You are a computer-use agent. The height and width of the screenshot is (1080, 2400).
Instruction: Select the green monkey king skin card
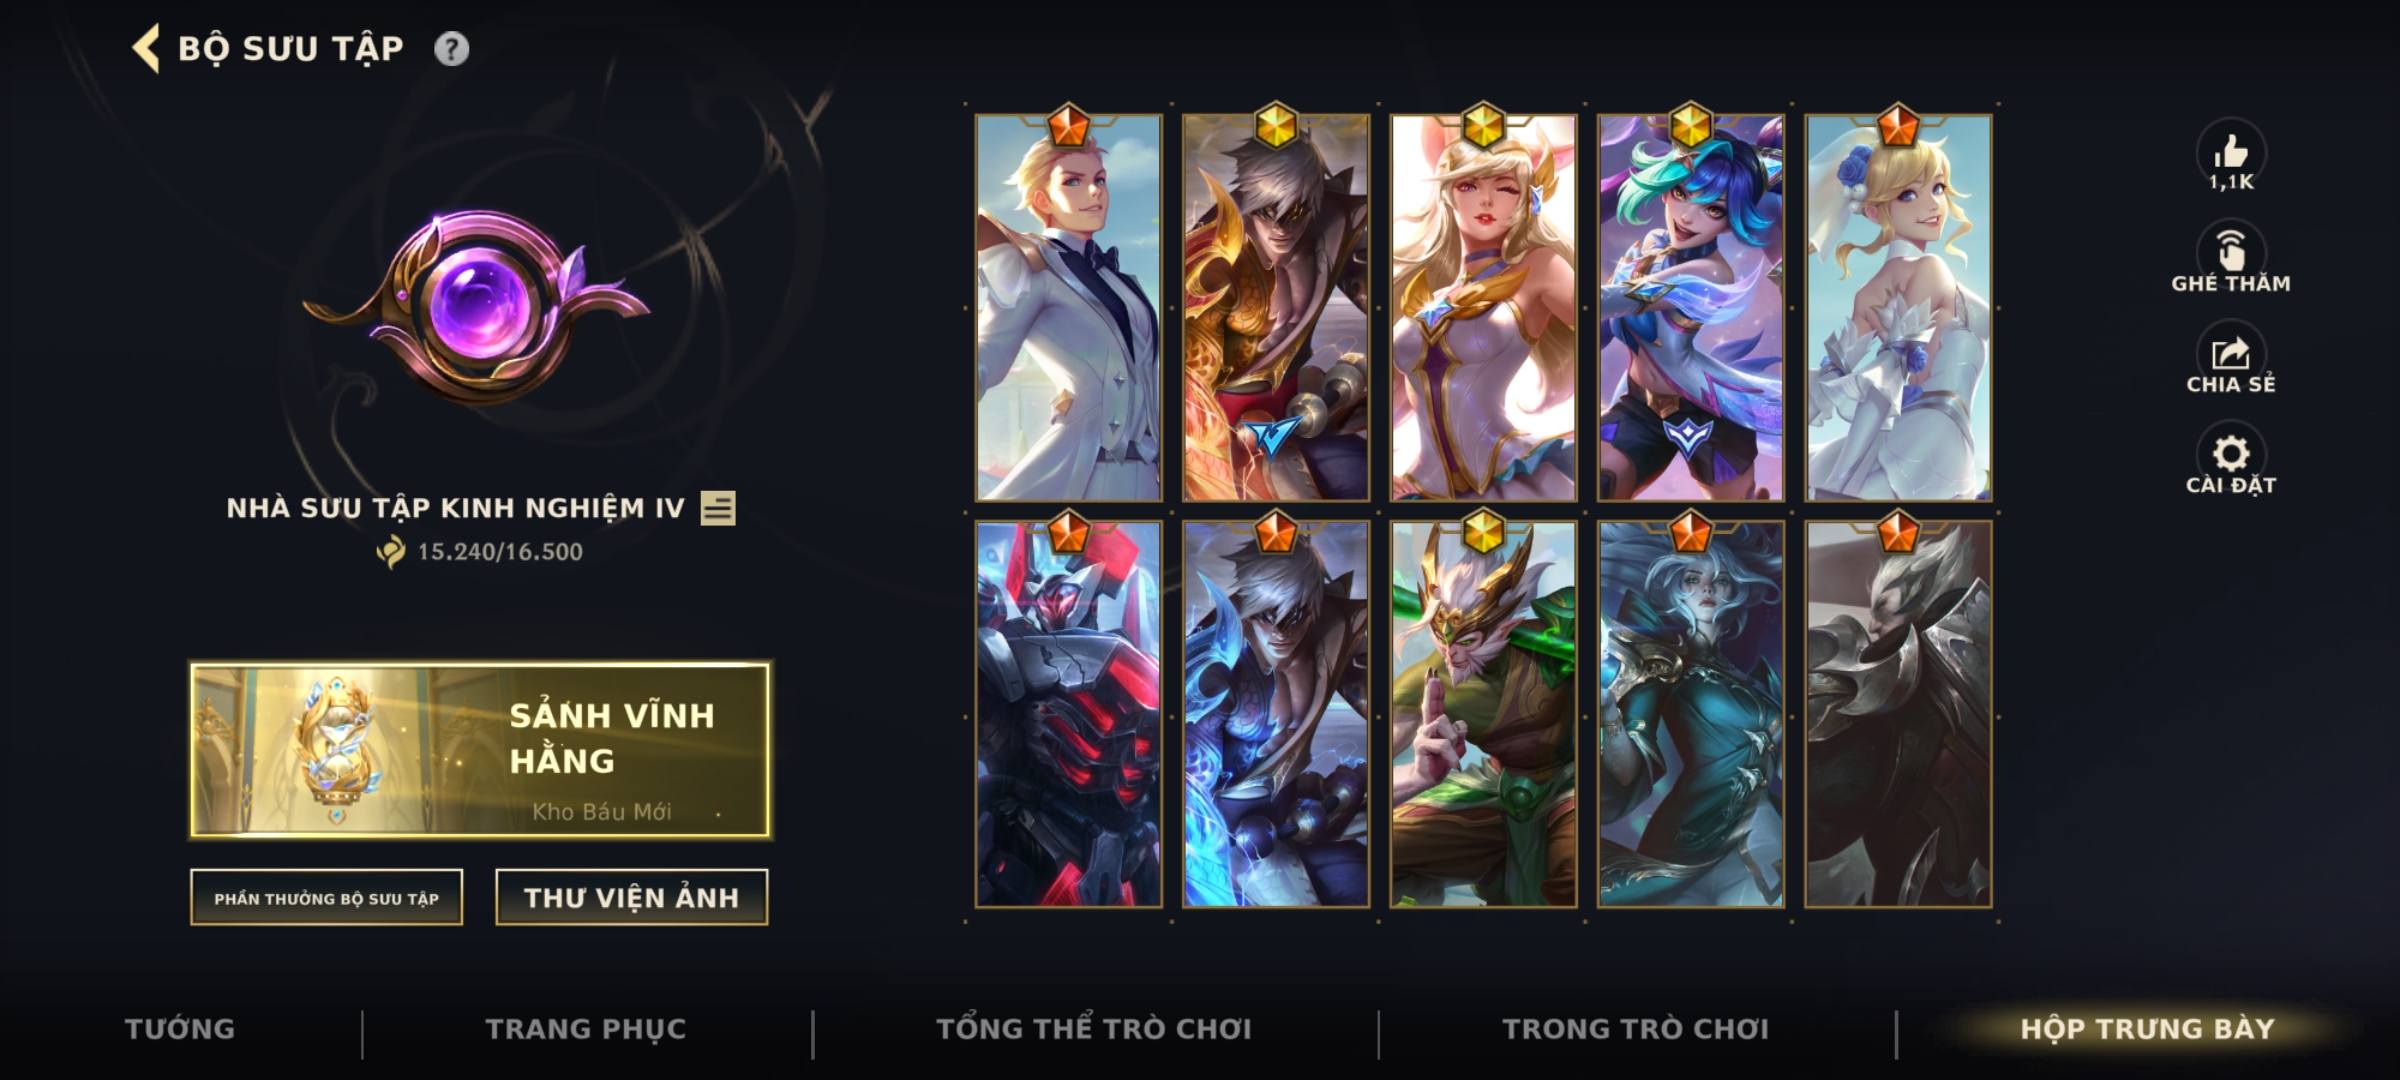(x=1483, y=714)
